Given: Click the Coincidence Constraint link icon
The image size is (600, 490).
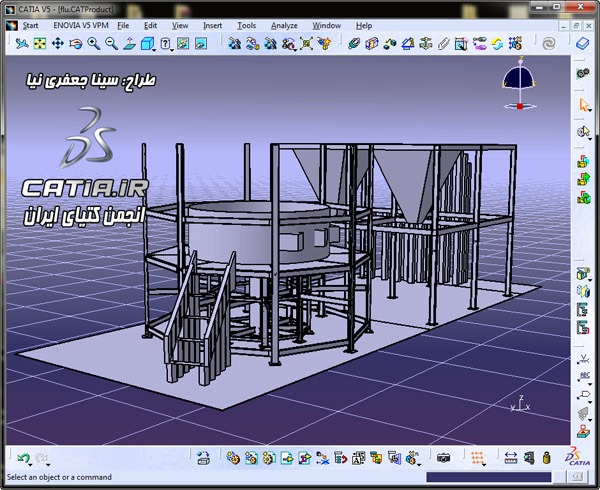Looking at the screenshot, I should click(354, 44).
